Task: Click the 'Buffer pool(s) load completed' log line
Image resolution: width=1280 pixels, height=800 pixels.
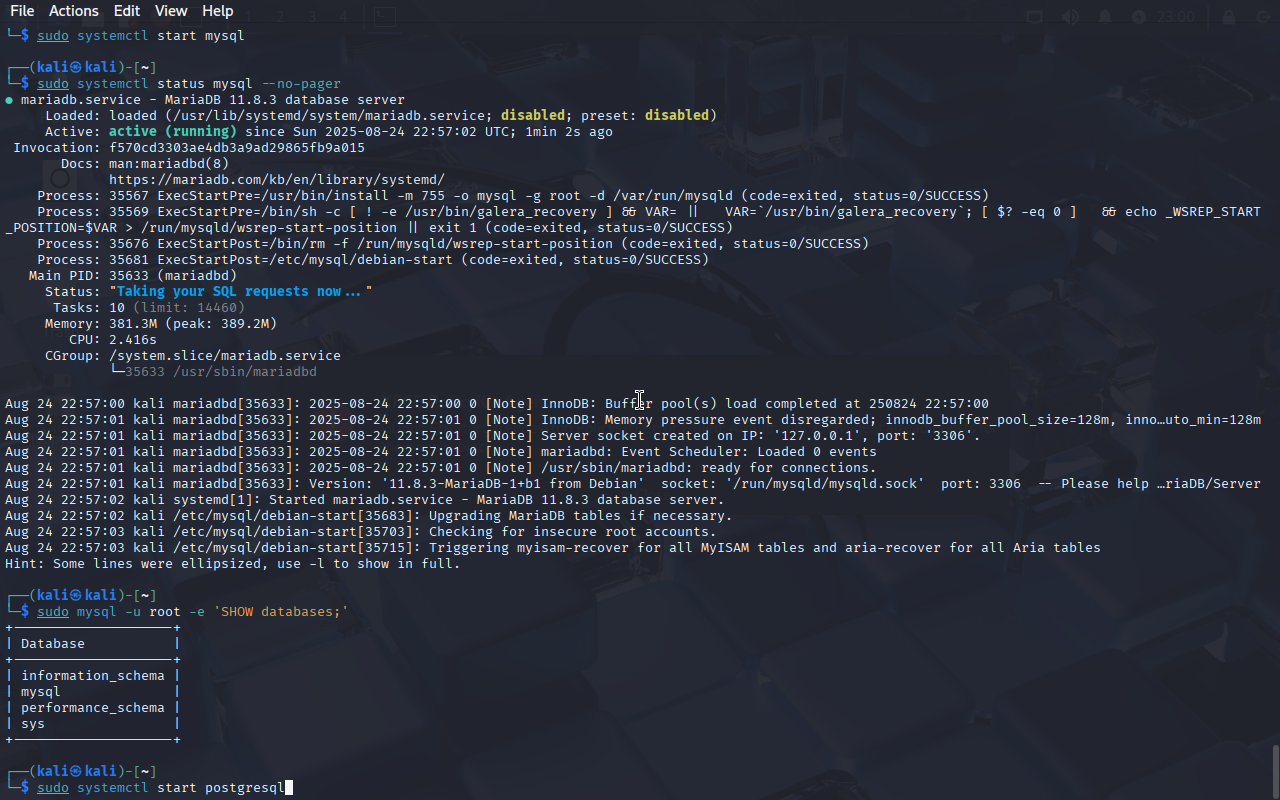Action: click(x=497, y=404)
